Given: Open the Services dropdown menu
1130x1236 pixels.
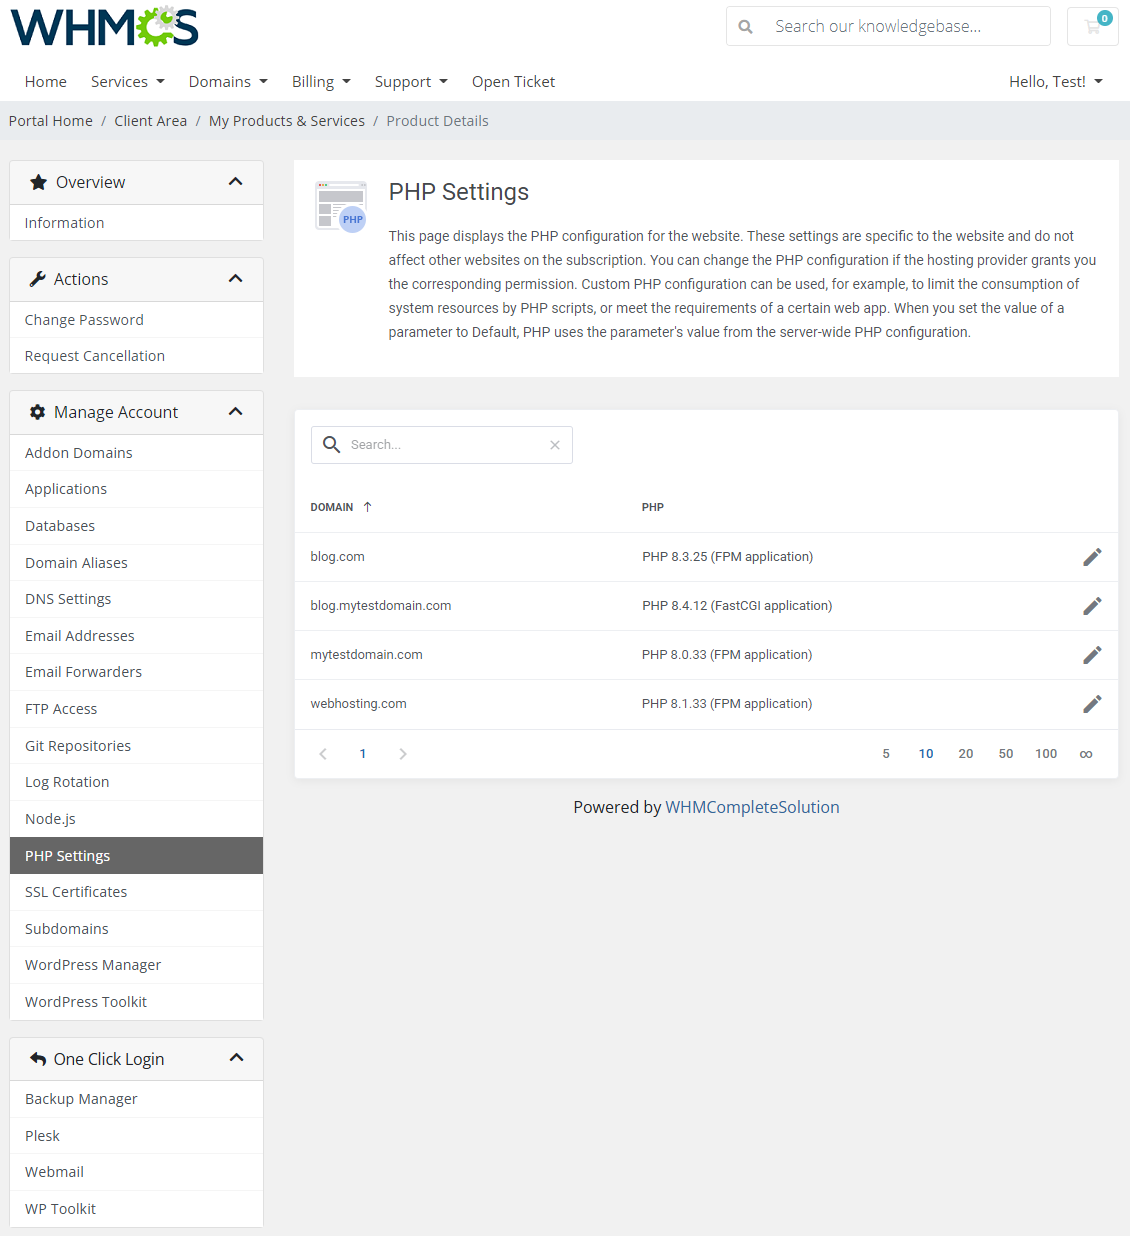Looking at the screenshot, I should pyautogui.click(x=127, y=81).
